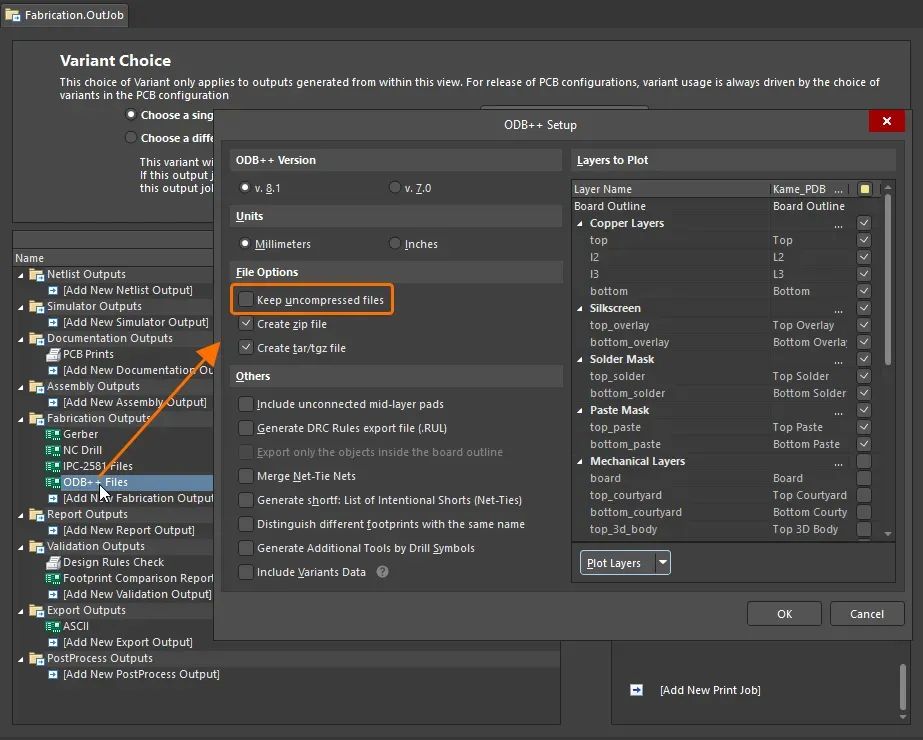
Task: Click the Fabrication Outputs folder icon
Action: coord(36,419)
